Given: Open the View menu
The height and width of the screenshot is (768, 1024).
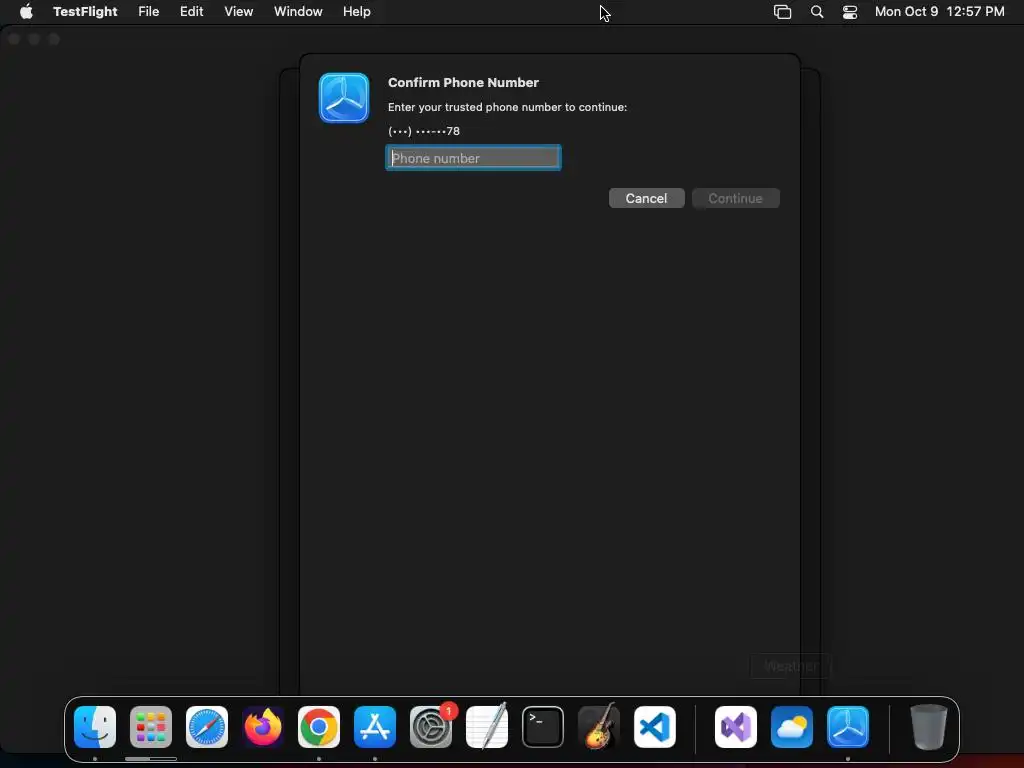Looking at the screenshot, I should [x=238, y=12].
